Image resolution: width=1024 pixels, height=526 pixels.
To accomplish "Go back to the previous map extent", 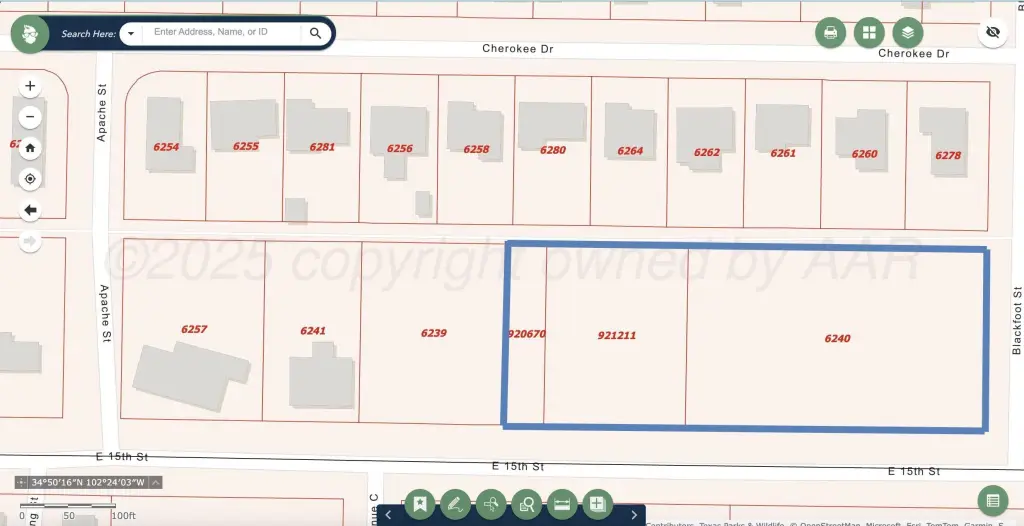I will pos(30,210).
